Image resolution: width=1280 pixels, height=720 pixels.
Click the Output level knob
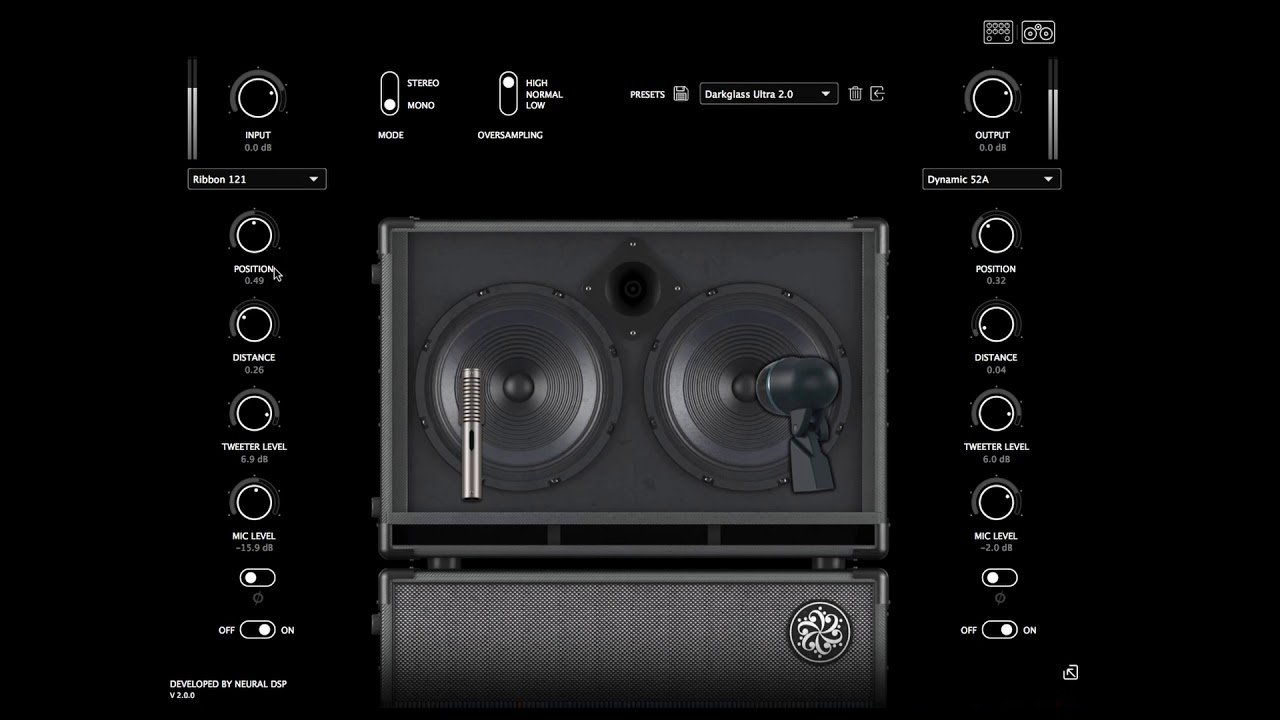click(992, 97)
